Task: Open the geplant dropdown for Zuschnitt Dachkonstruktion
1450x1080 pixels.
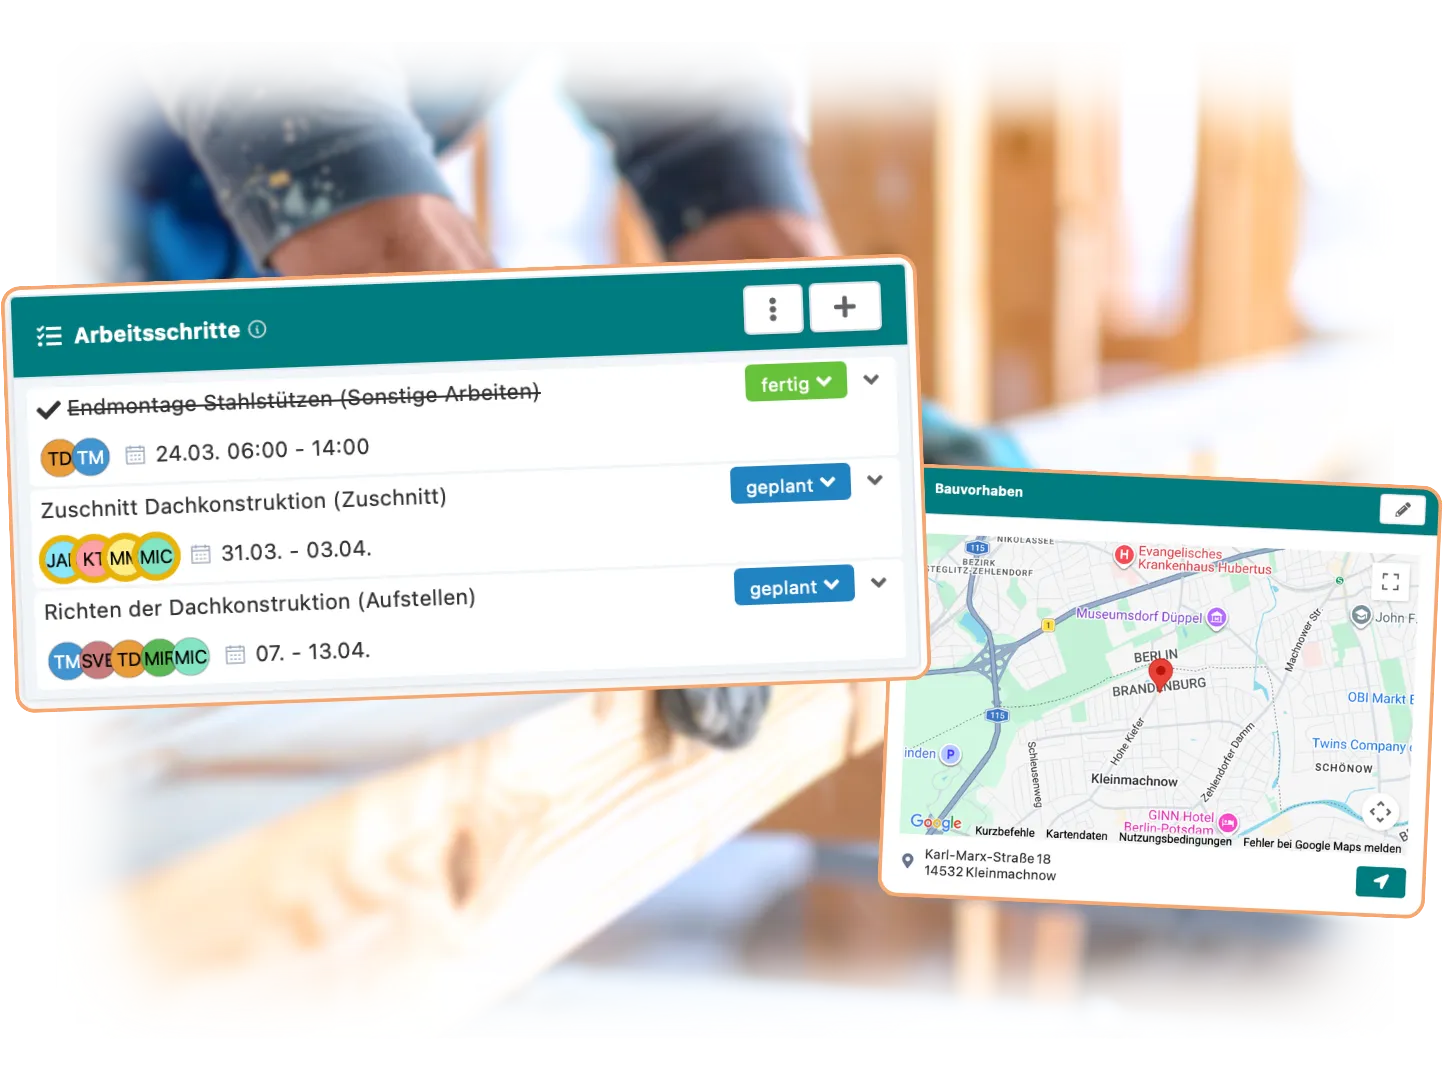Action: click(790, 483)
